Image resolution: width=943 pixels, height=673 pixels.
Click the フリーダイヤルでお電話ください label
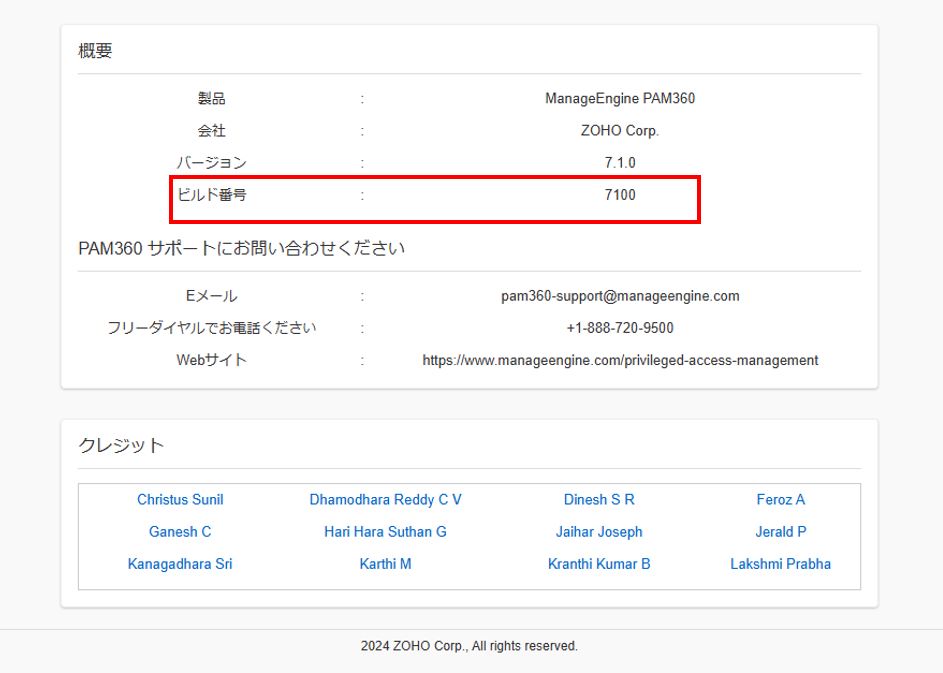click(x=212, y=328)
